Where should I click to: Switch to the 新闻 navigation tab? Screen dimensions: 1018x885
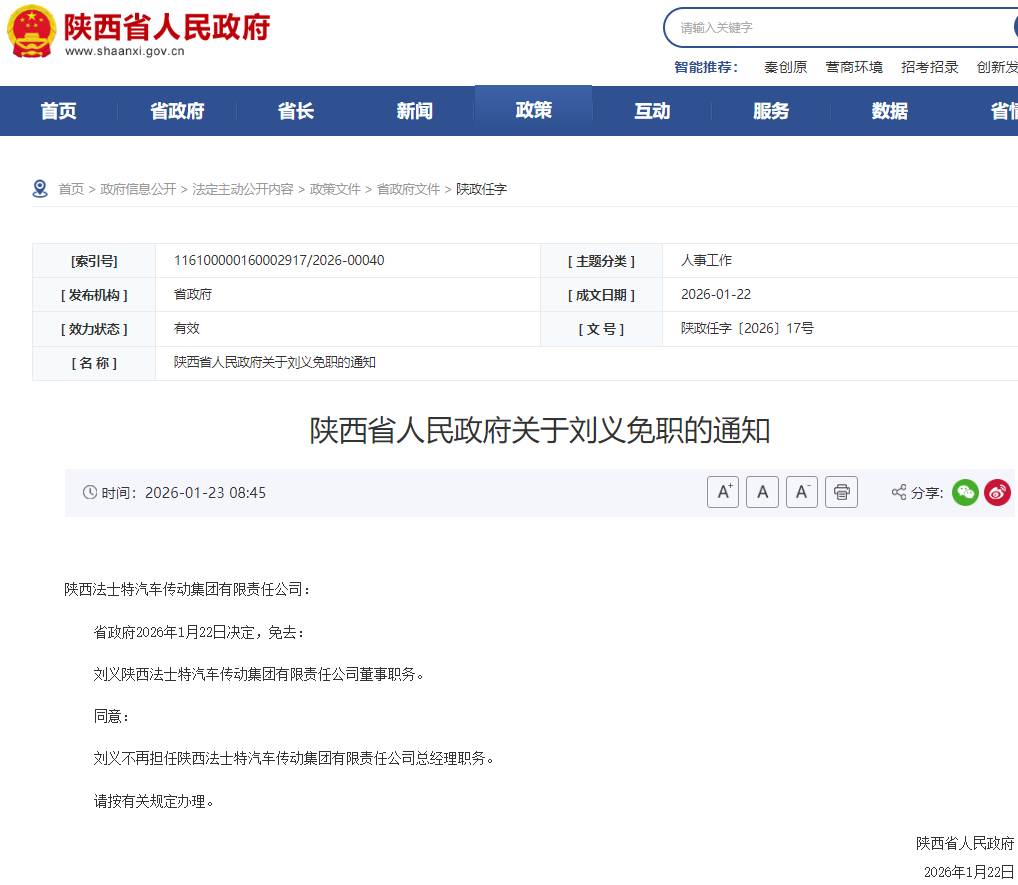pyautogui.click(x=414, y=111)
